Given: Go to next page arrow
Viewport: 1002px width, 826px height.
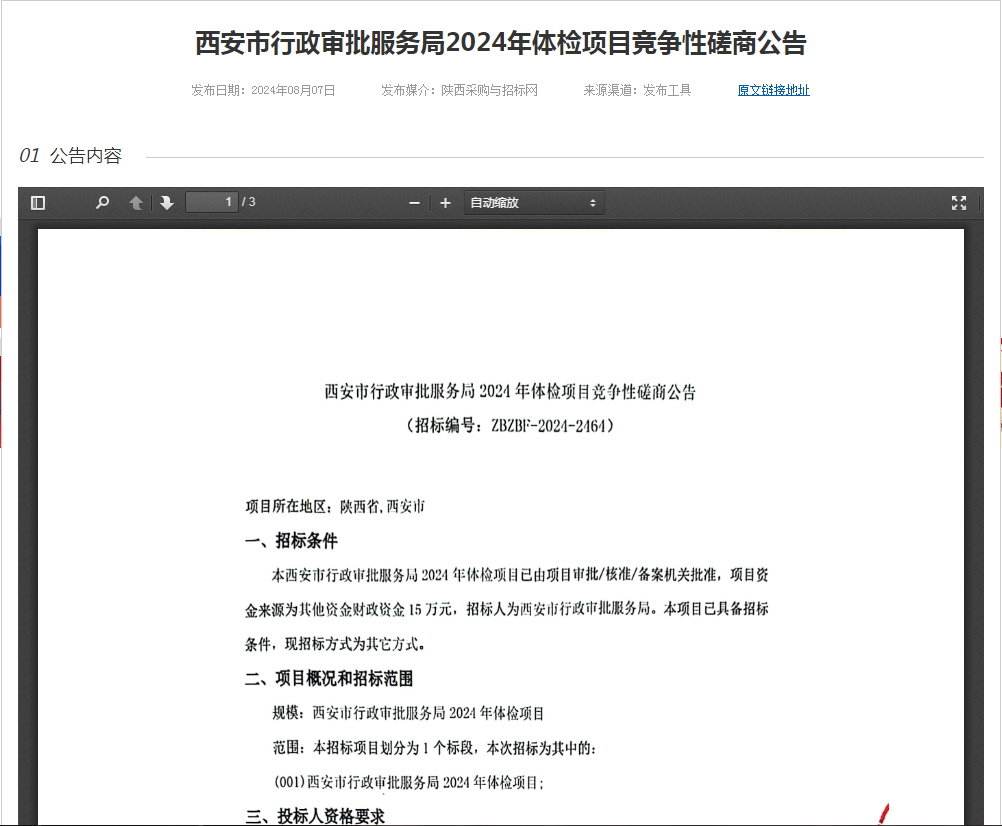Looking at the screenshot, I should 167,203.
